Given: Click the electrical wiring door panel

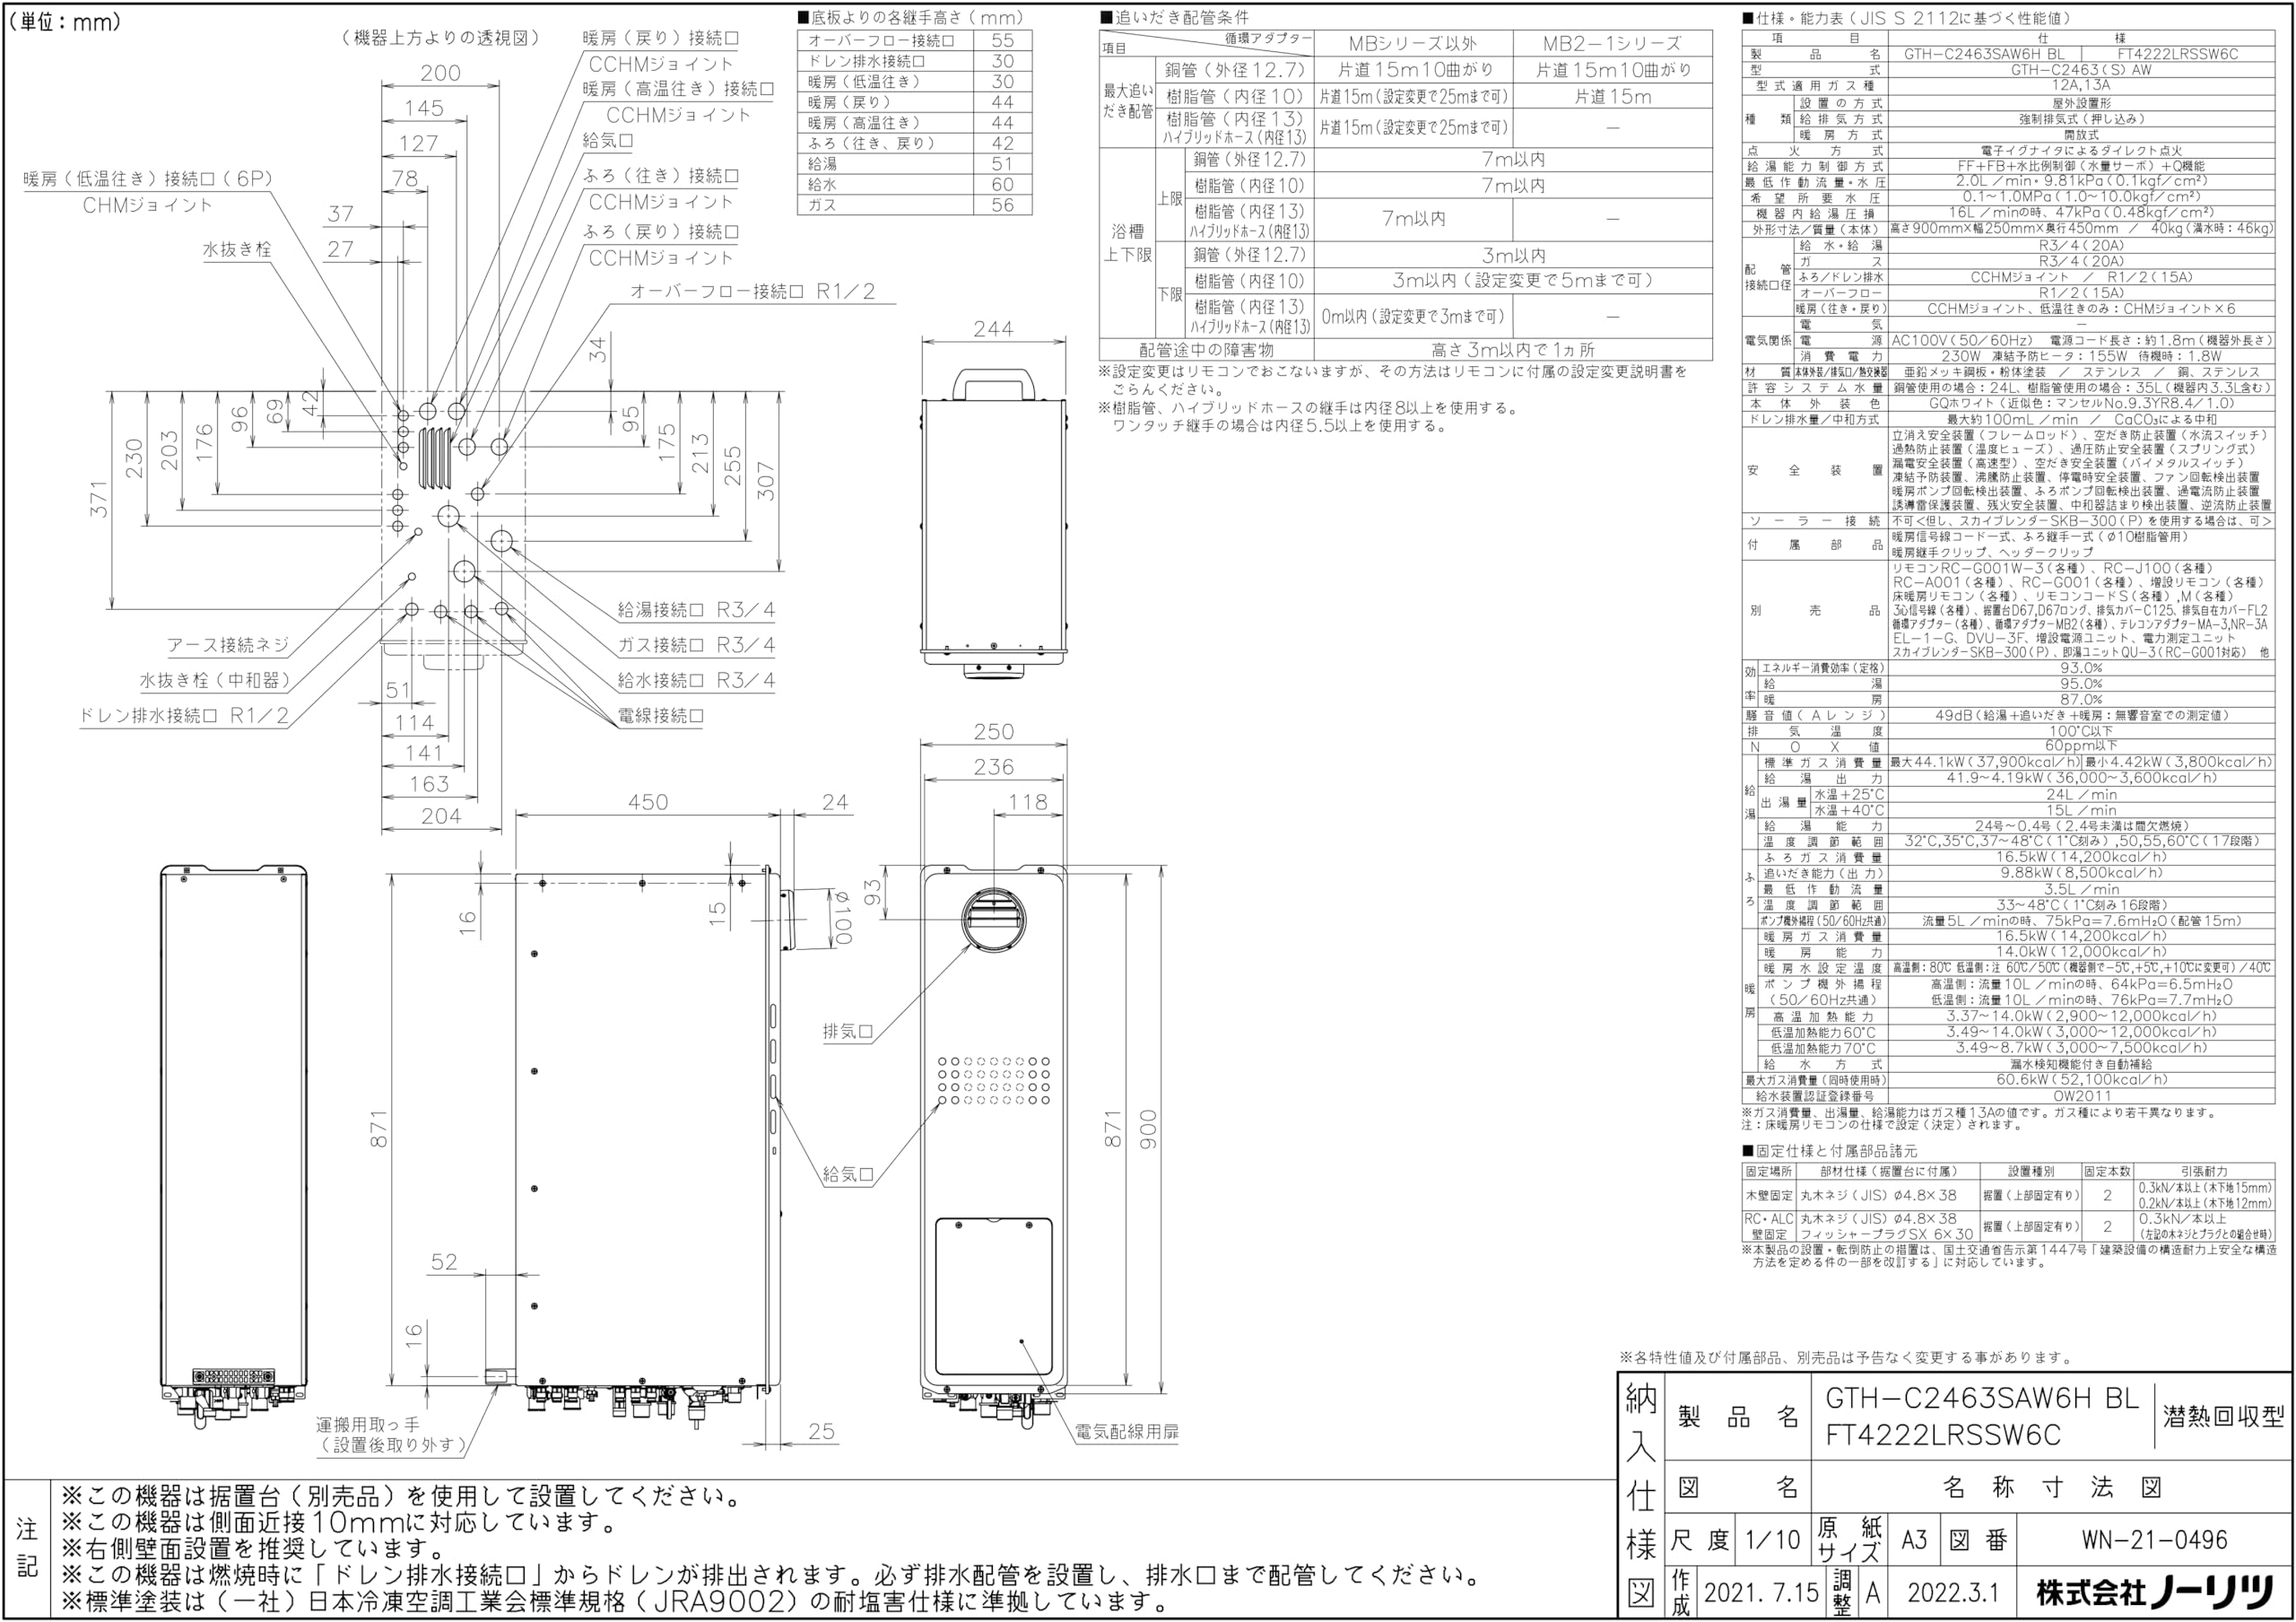Looking at the screenshot, I should (x=993, y=1297).
